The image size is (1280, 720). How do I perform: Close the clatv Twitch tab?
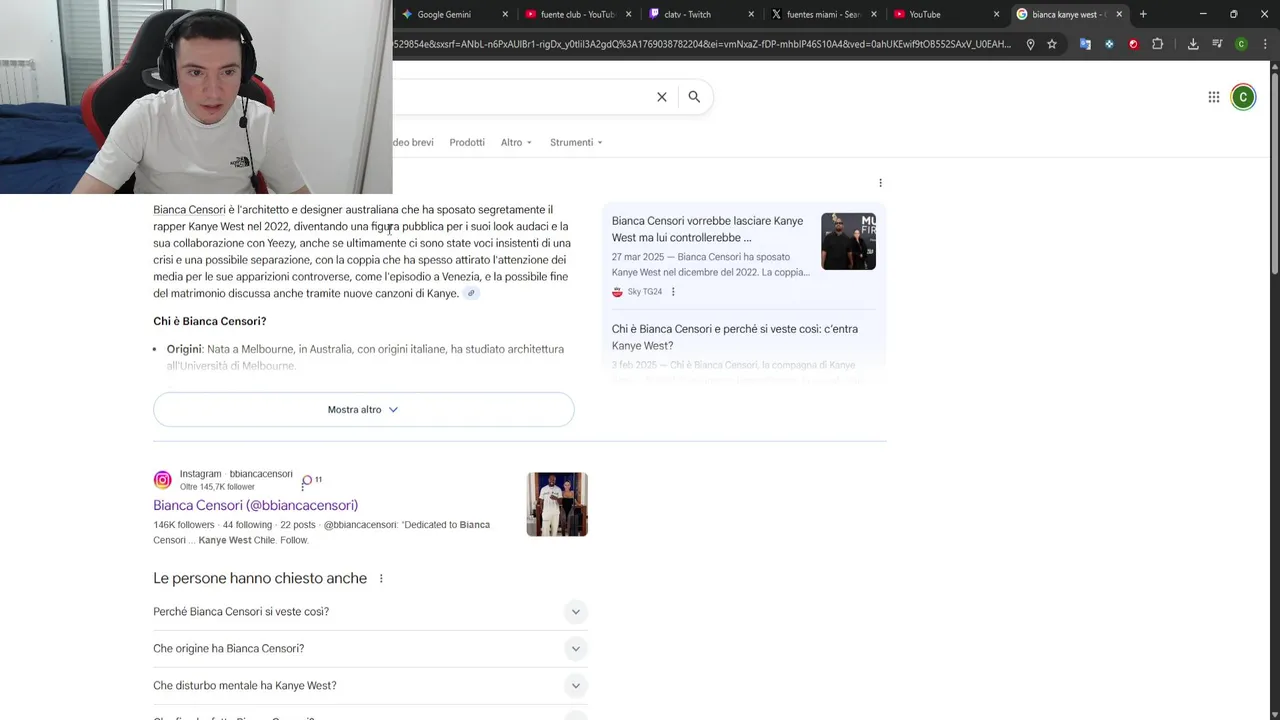coord(751,14)
